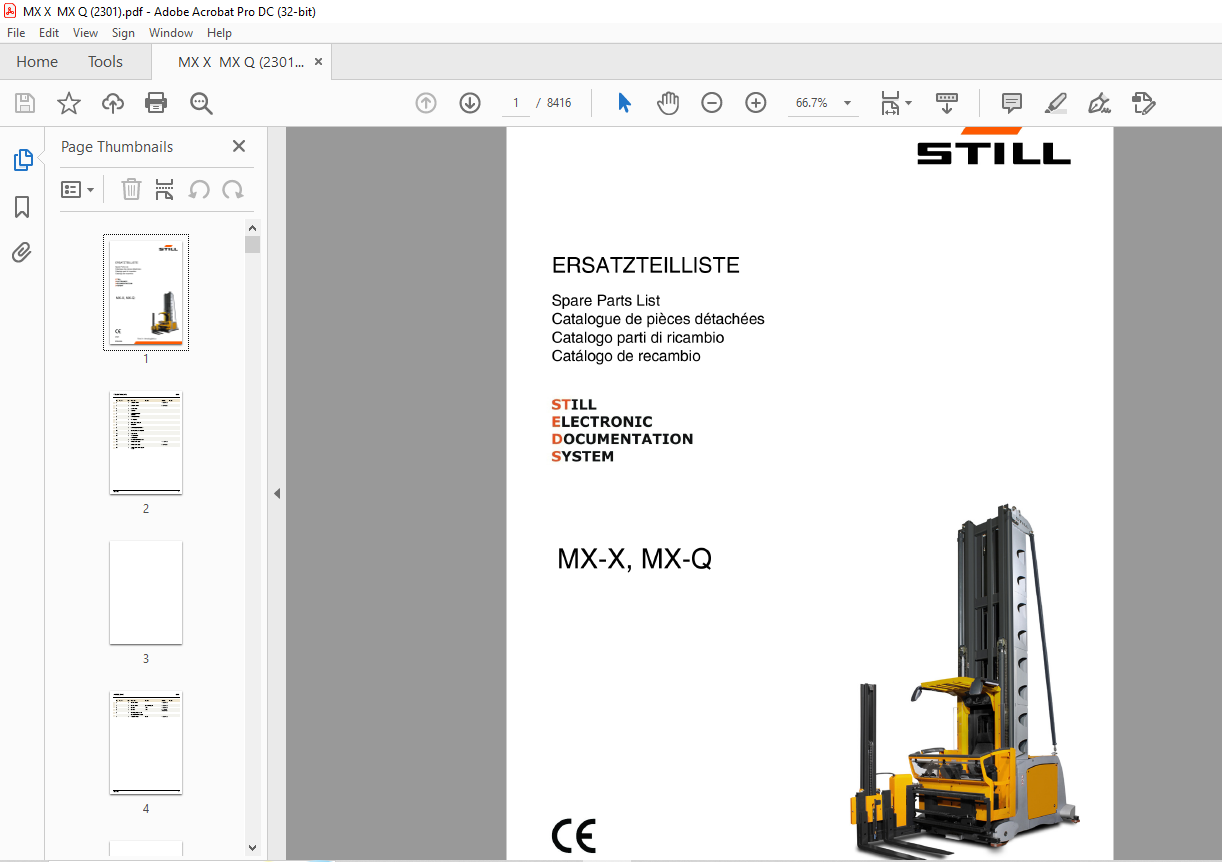This screenshot has width=1222, height=862.
Task: Open the Attachments paperclip panel
Action: click(22, 252)
